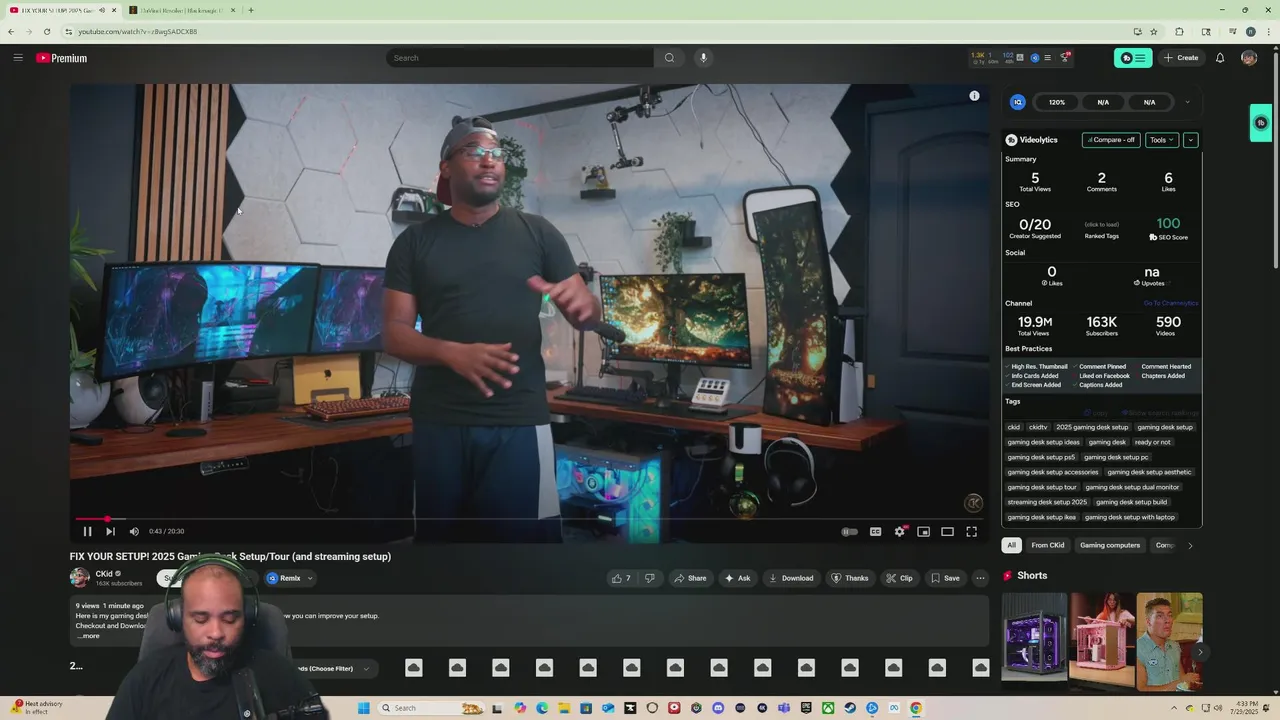Screen dimensions: 1280x720
Task: Open Videolytics Tools dropdown
Action: (1161, 140)
